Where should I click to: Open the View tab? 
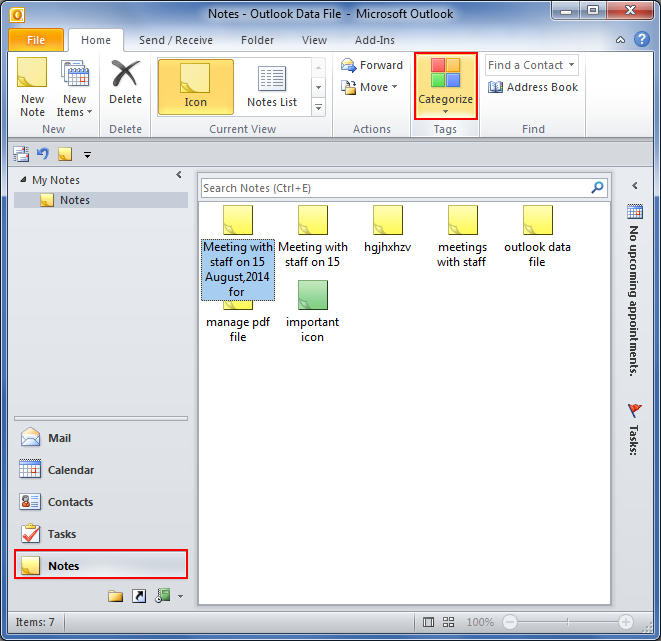[x=314, y=40]
